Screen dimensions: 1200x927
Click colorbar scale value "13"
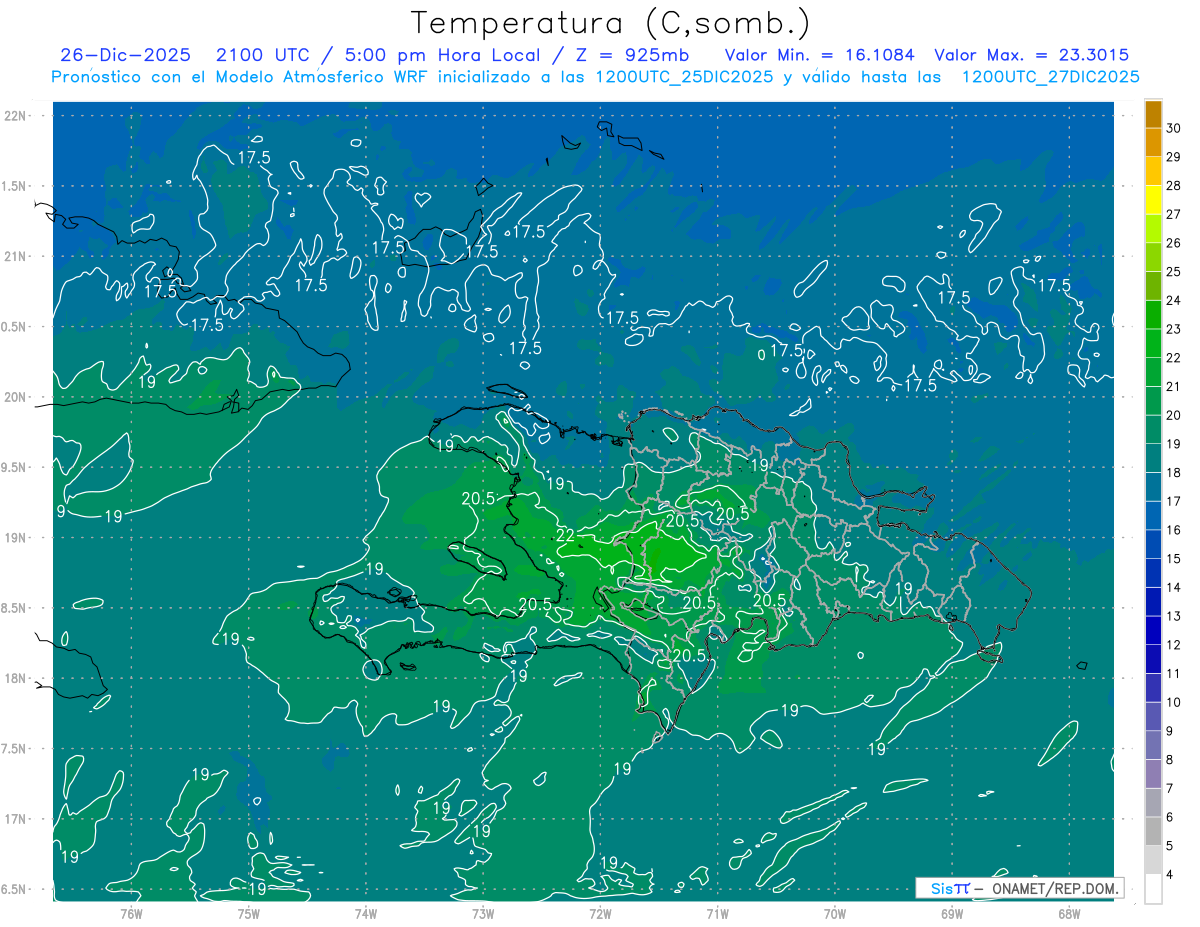coord(1175,616)
